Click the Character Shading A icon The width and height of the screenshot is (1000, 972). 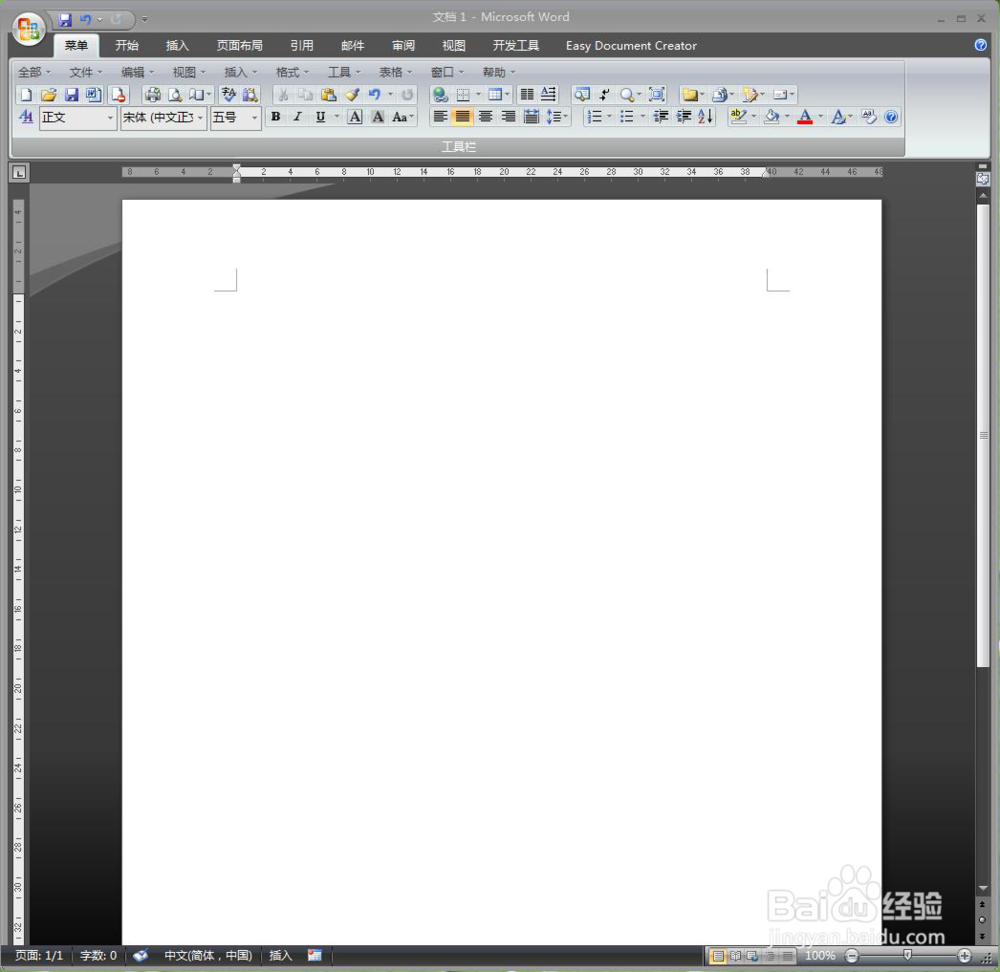(x=378, y=117)
